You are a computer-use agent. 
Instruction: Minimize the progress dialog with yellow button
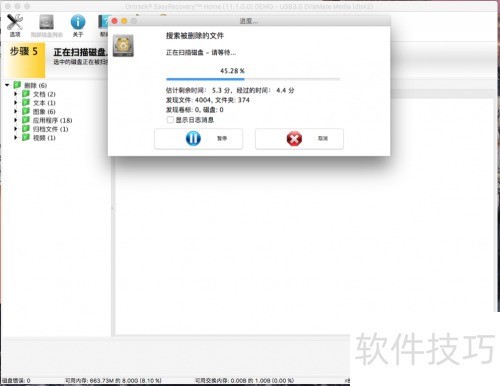click(x=124, y=21)
